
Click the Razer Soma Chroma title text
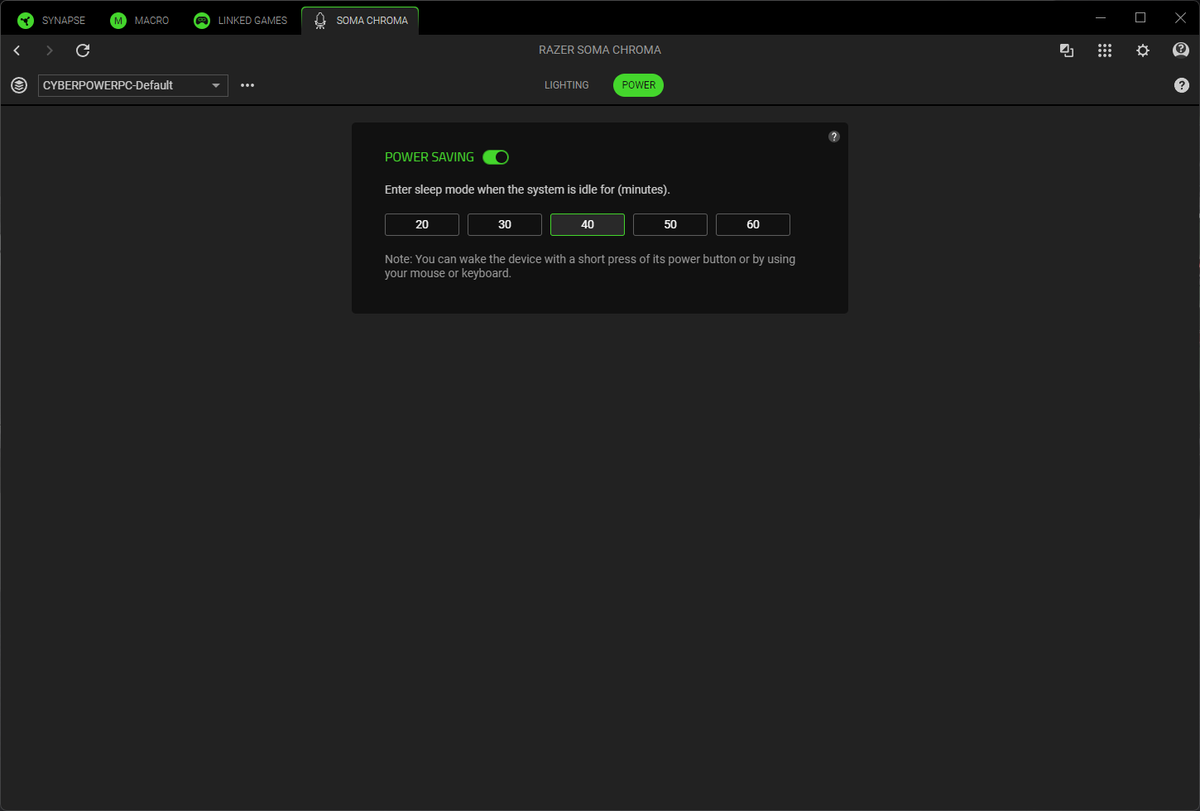tap(600, 50)
